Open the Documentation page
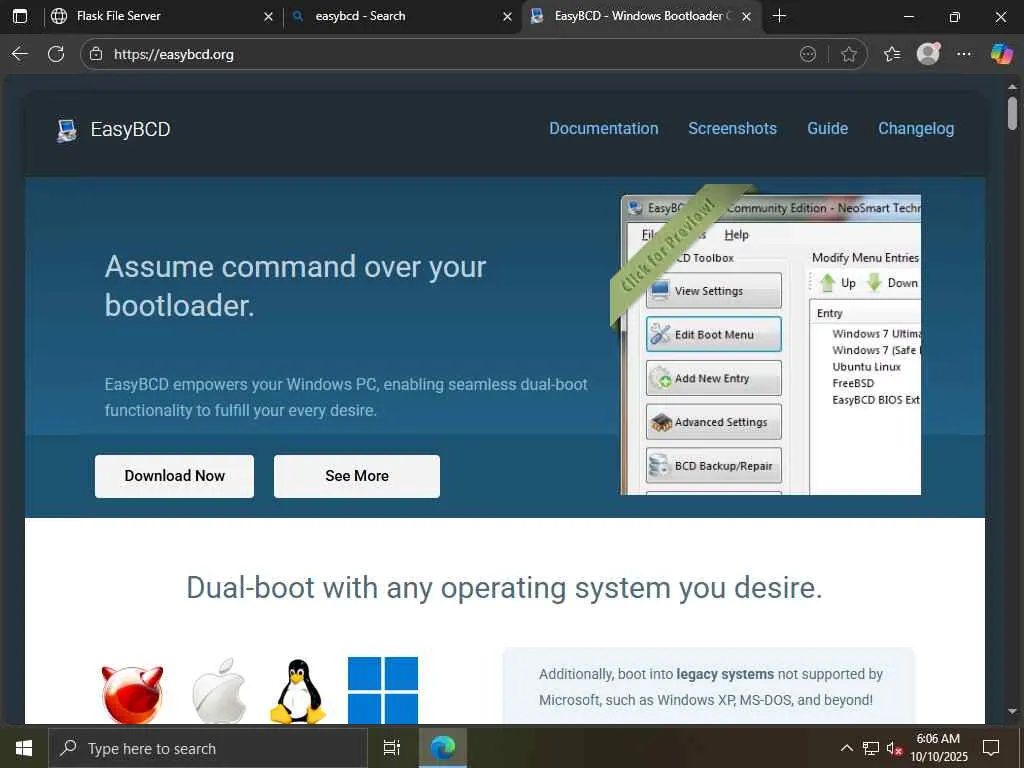 point(603,129)
